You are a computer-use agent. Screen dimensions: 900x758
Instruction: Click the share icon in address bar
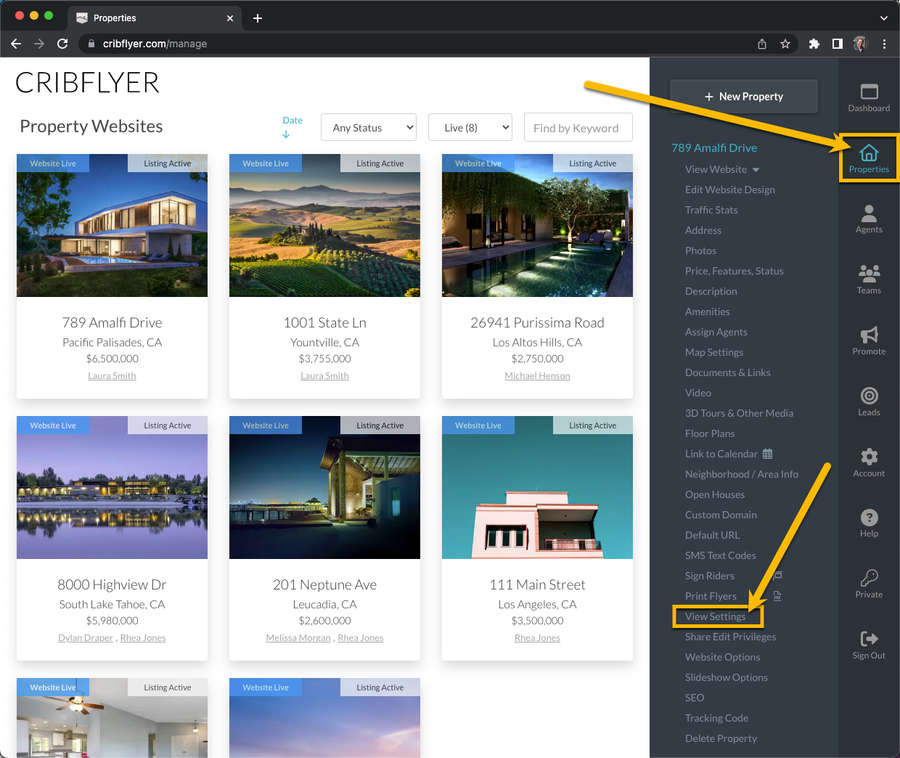tap(762, 44)
